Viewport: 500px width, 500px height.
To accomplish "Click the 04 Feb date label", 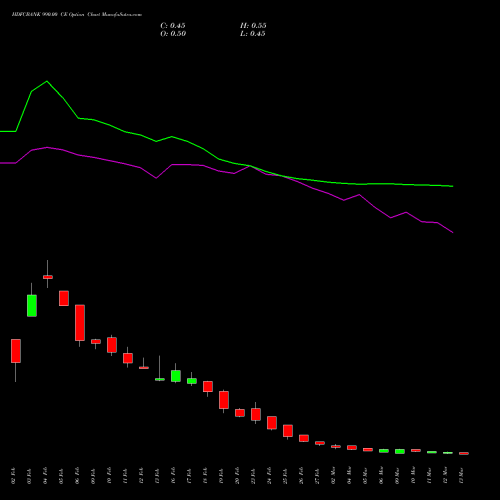I will click(45, 476).
